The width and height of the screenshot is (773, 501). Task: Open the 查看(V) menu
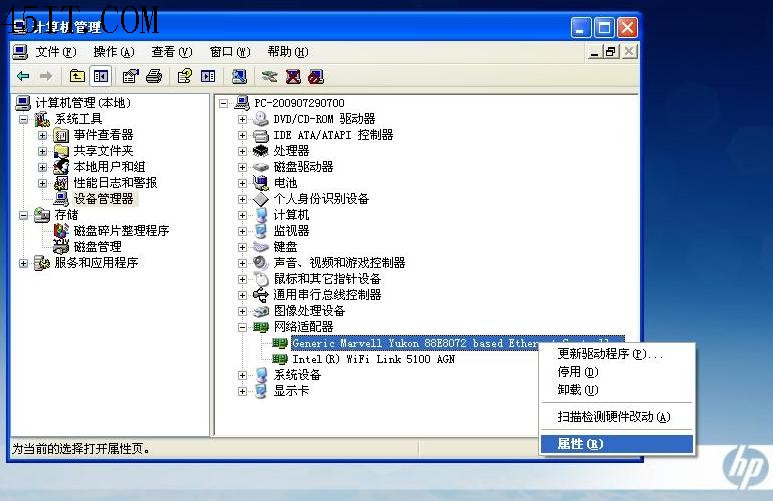click(172, 52)
